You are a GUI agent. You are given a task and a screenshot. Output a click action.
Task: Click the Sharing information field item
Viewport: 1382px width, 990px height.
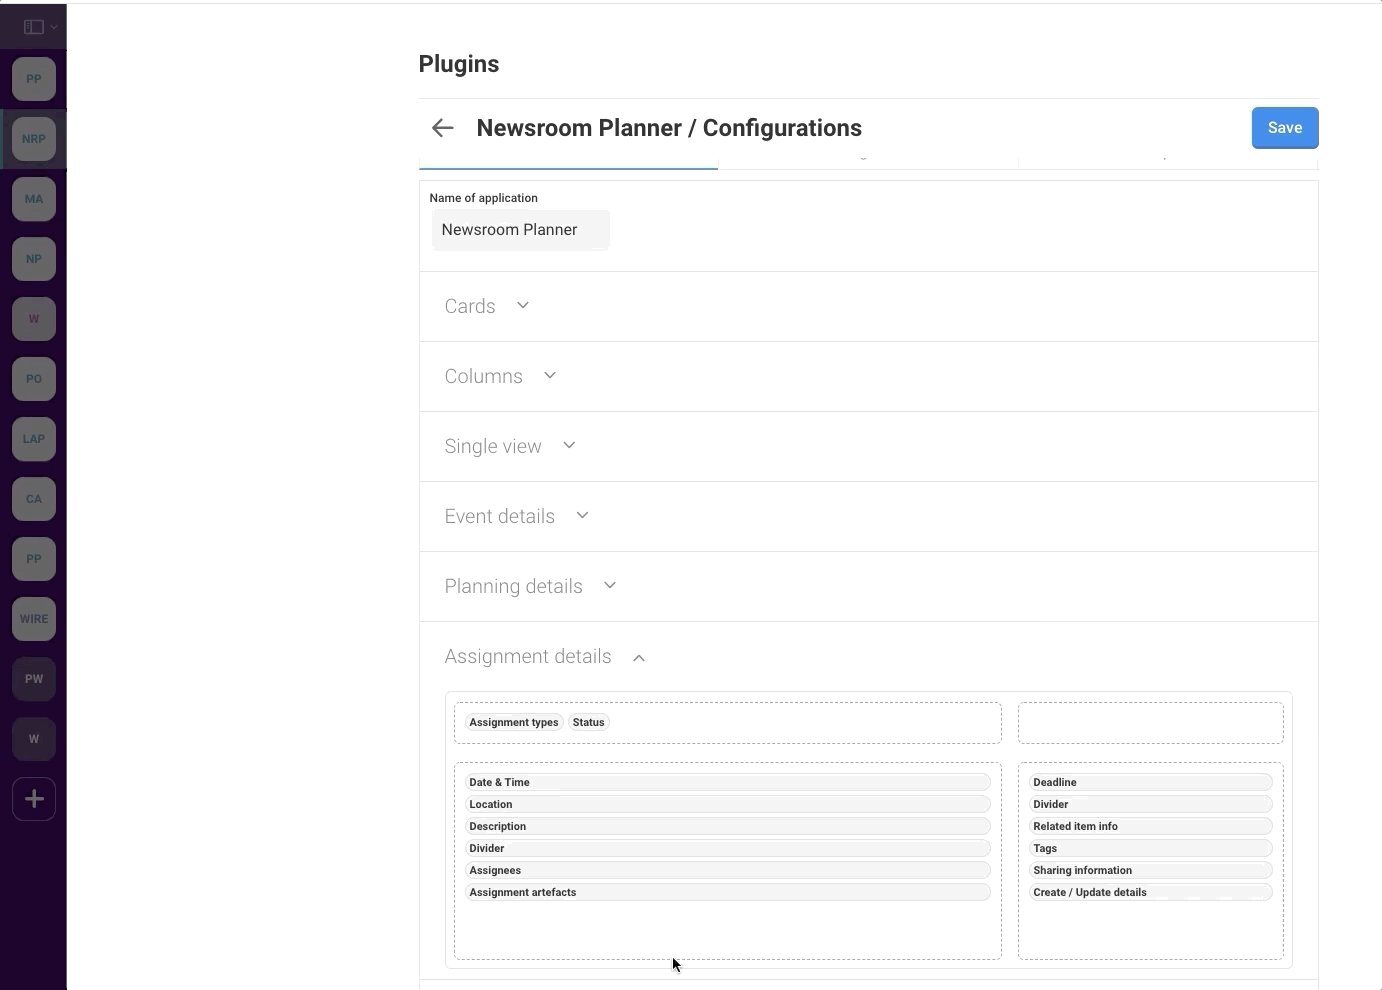[1082, 870]
